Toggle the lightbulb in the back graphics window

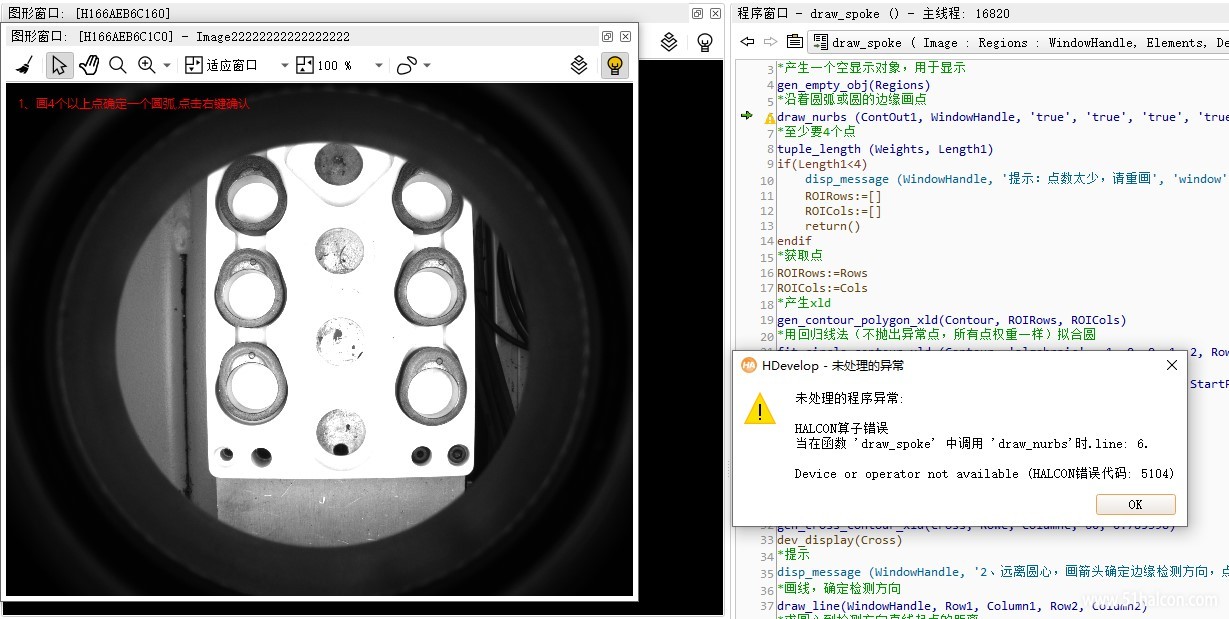(x=705, y=42)
